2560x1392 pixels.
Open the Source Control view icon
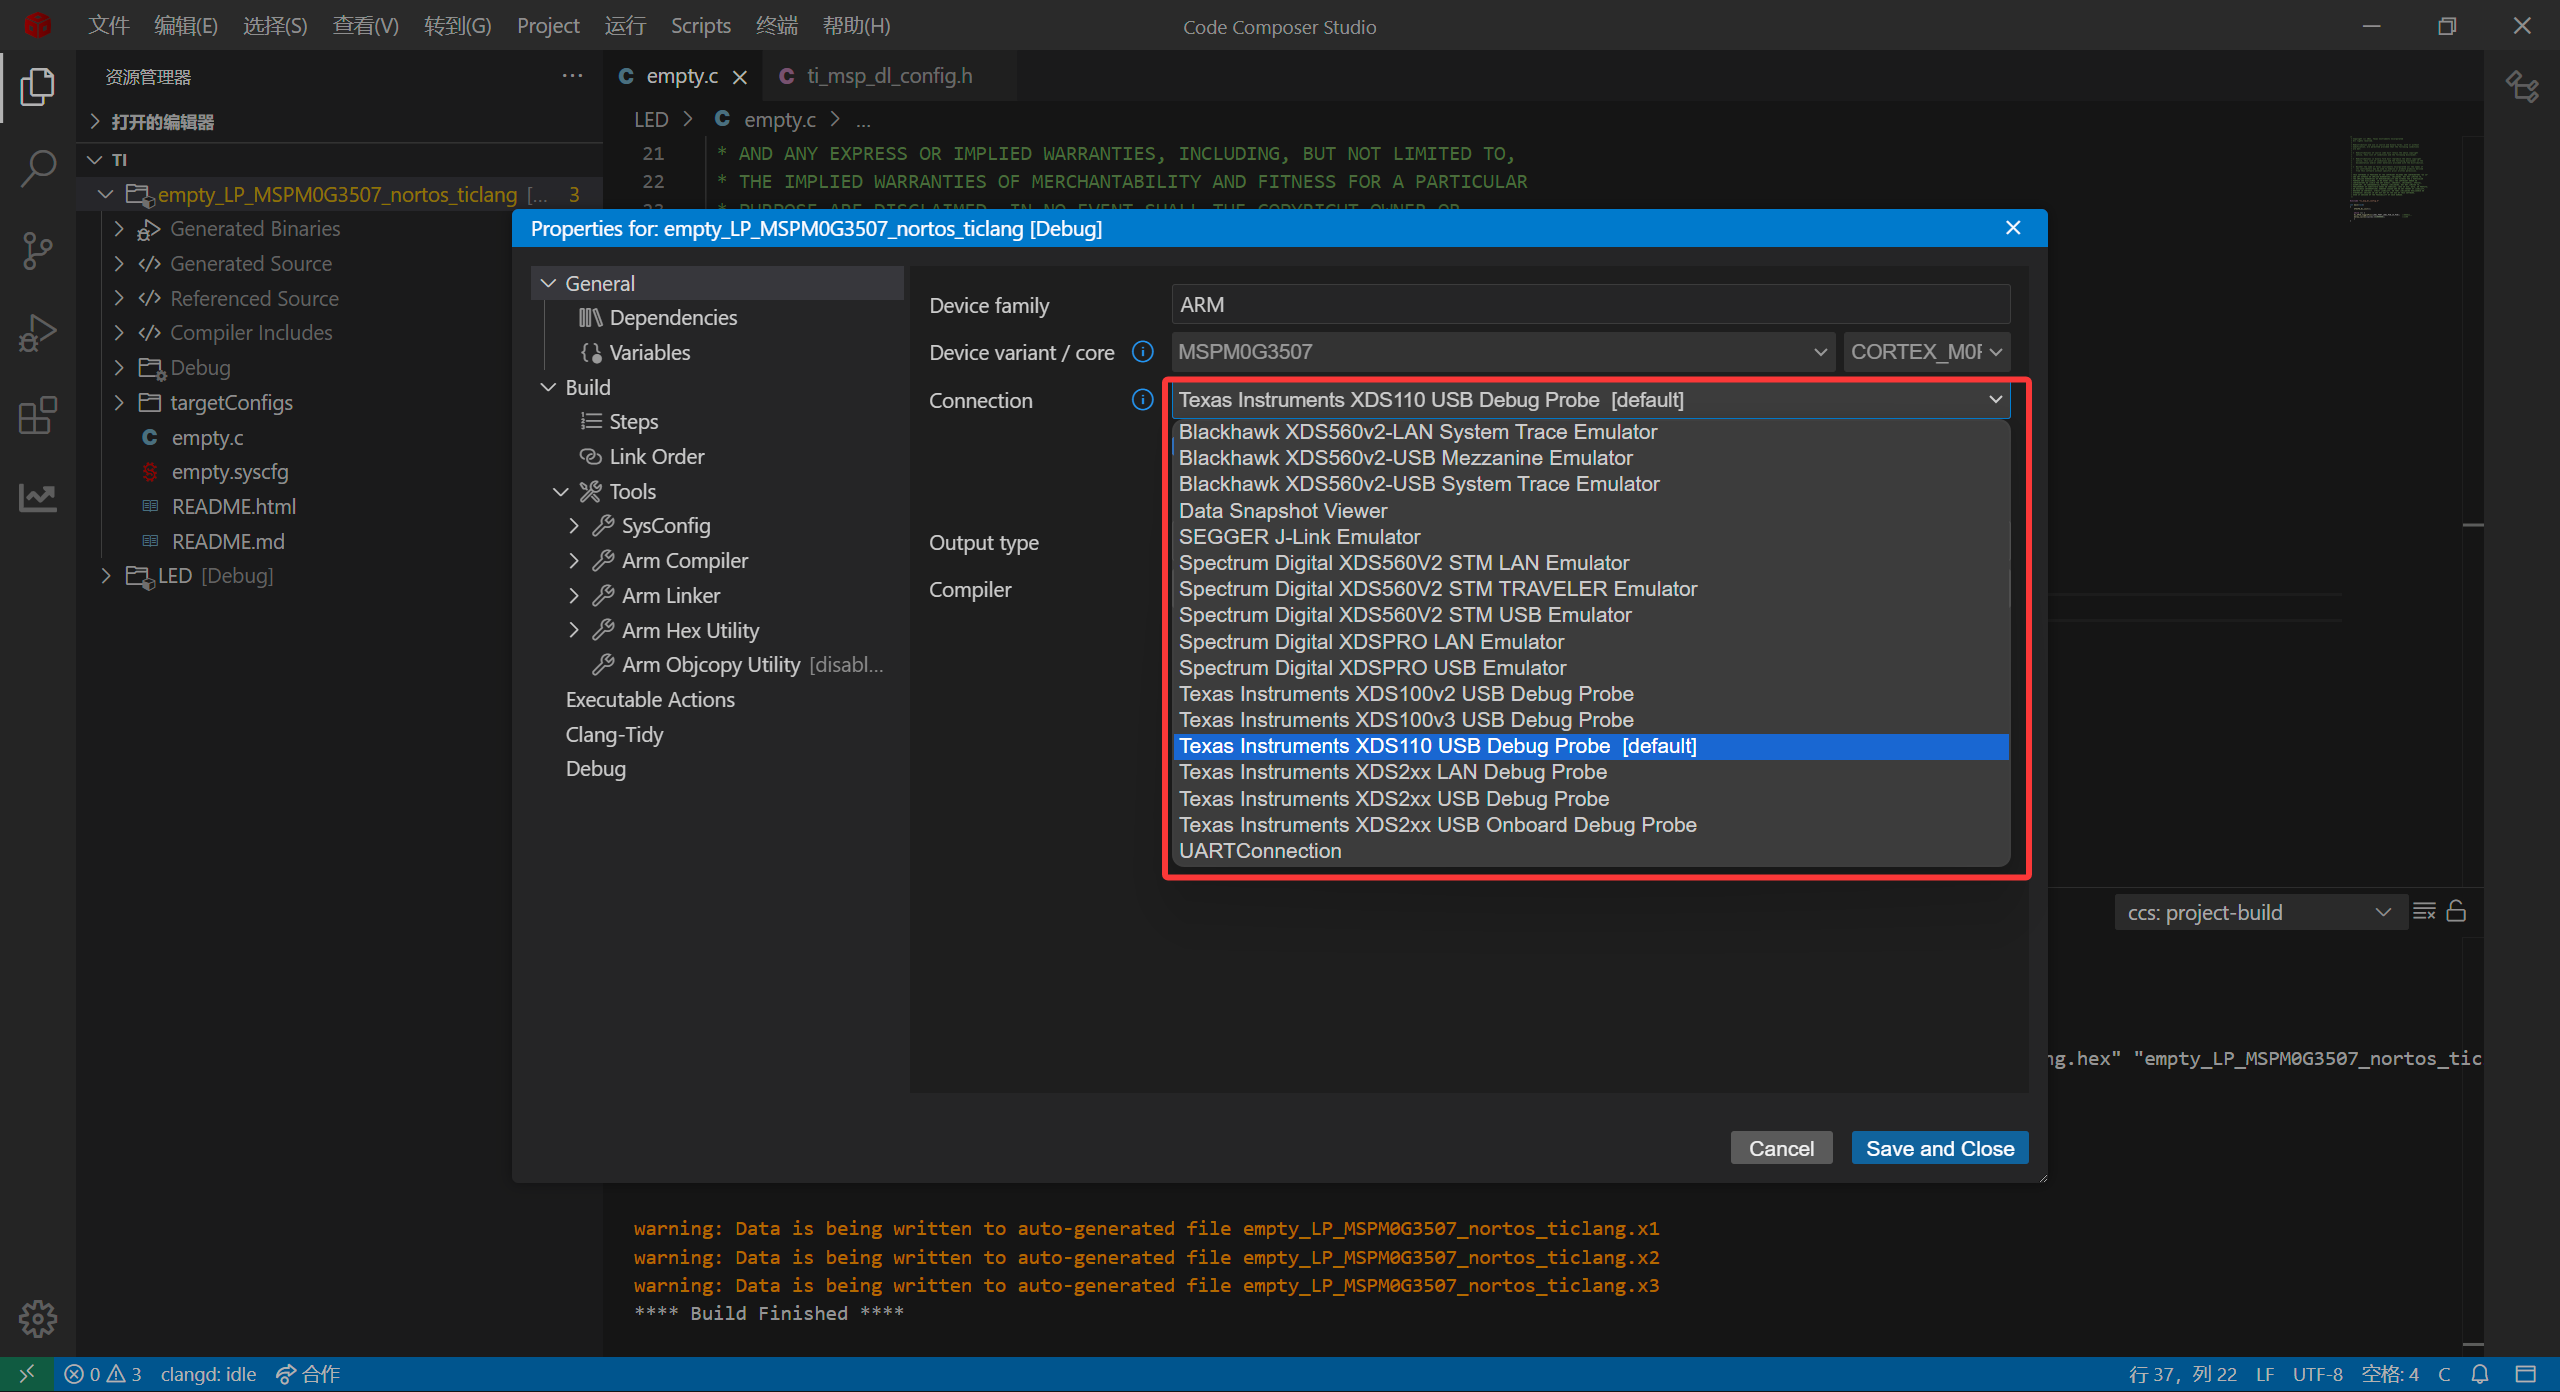coord(38,250)
